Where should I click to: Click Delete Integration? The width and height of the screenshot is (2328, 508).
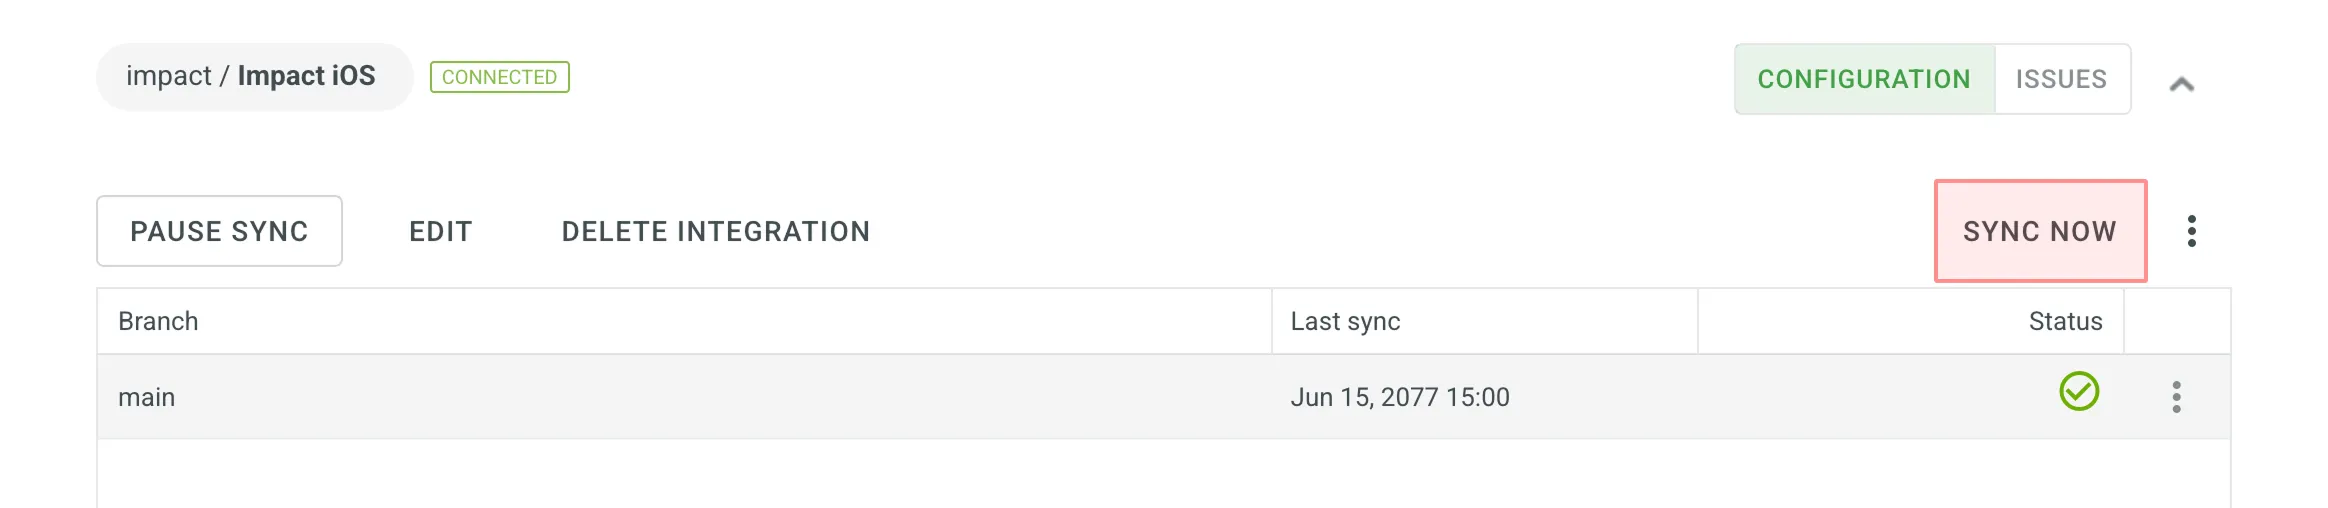click(715, 231)
